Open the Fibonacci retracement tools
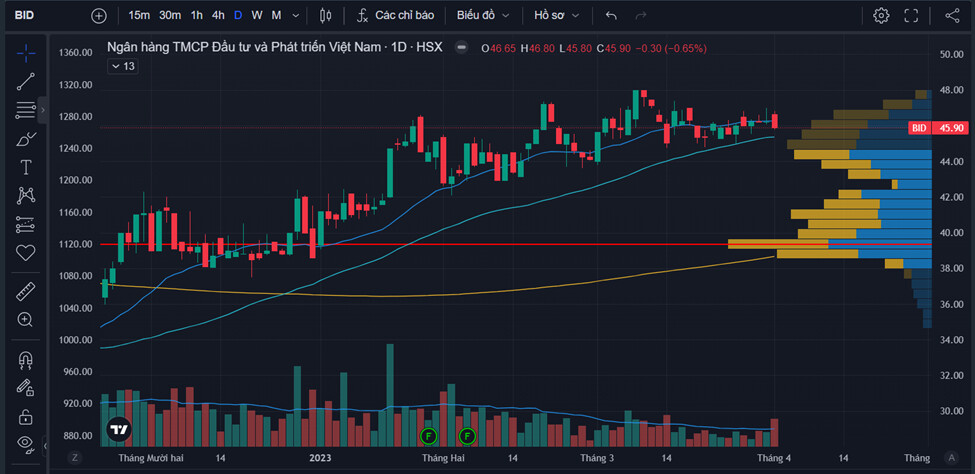This screenshot has width=975, height=474. pyautogui.click(x=26, y=110)
